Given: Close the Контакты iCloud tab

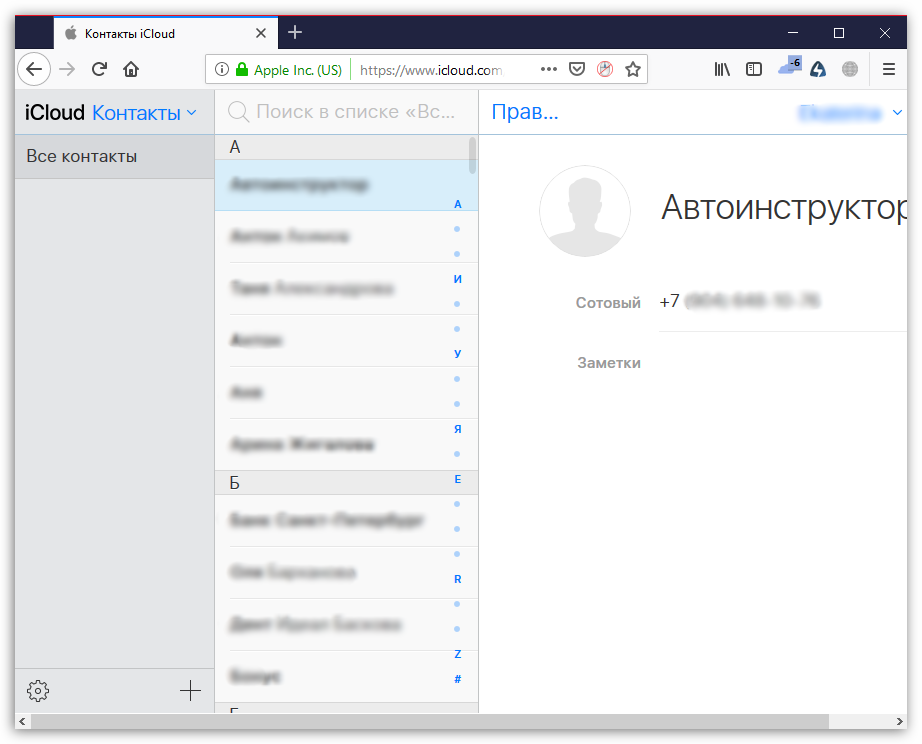Looking at the screenshot, I should (261, 34).
